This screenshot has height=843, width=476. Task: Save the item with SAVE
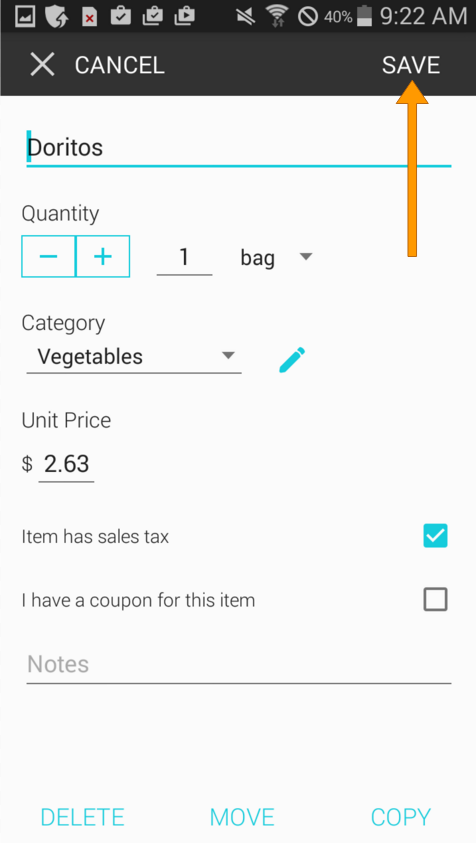[411, 65]
